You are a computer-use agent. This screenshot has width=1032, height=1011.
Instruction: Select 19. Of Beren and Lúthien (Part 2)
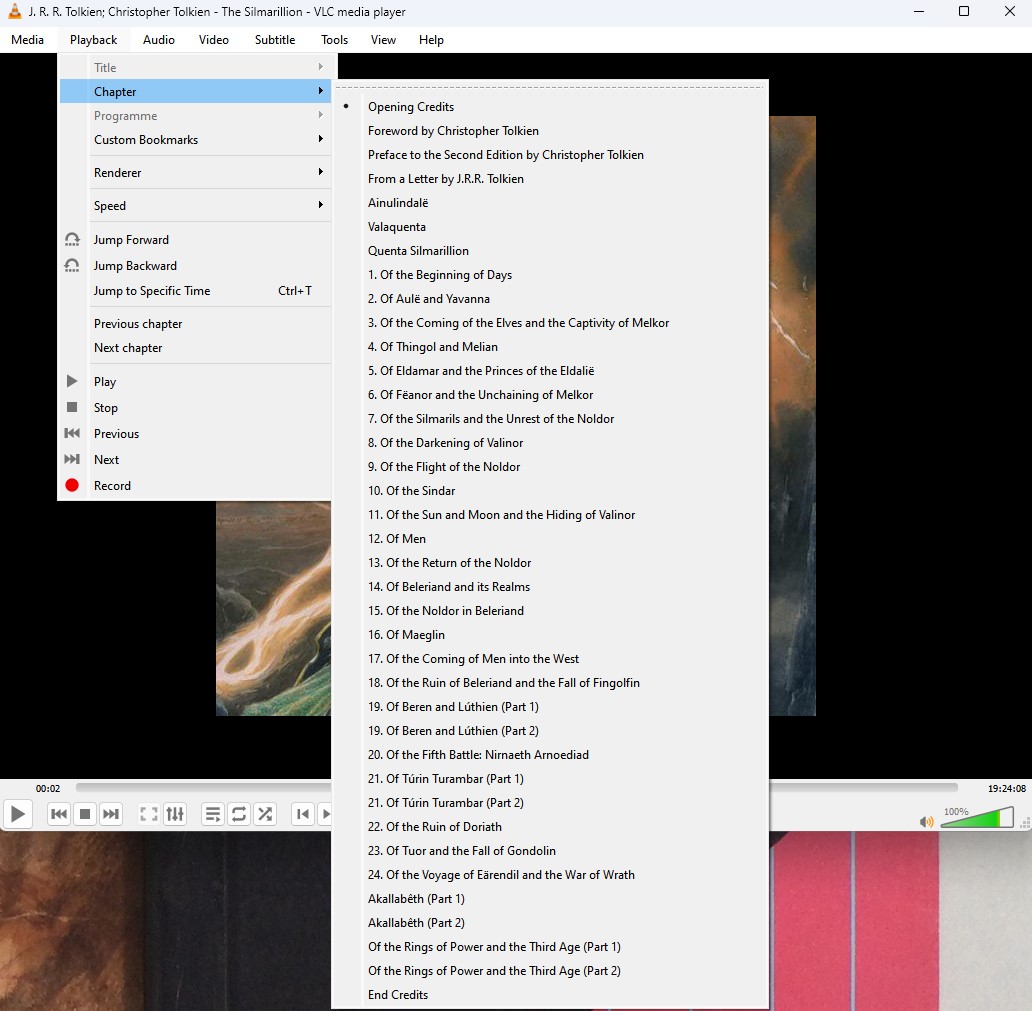tap(550, 731)
